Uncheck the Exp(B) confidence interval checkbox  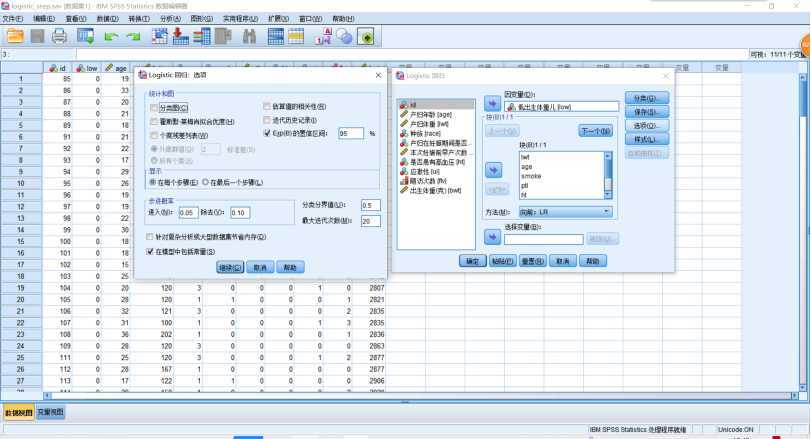267,133
